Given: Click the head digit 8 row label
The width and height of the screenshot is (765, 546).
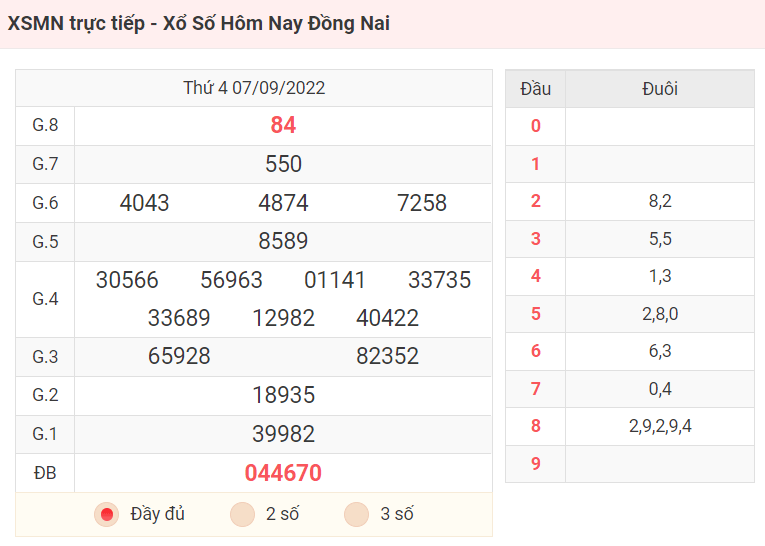Looking at the screenshot, I should coord(536,426).
